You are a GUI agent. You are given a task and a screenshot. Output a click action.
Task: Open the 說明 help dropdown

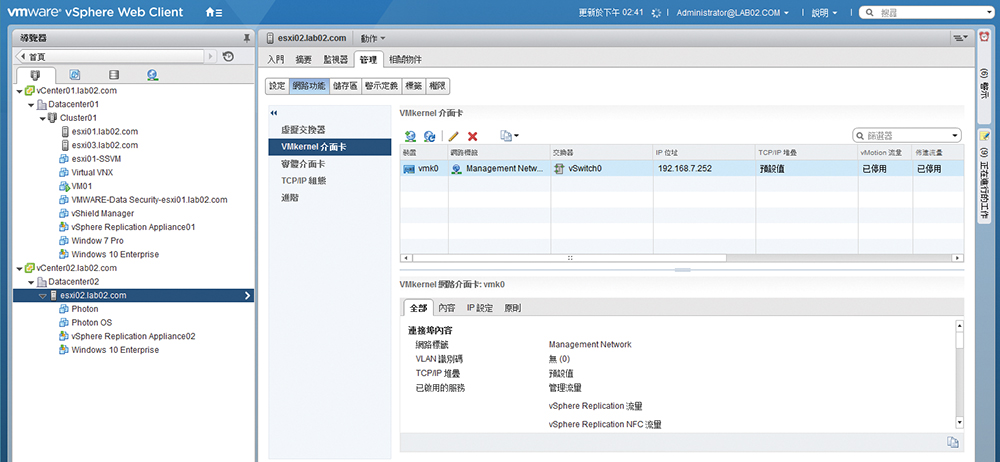825,13
